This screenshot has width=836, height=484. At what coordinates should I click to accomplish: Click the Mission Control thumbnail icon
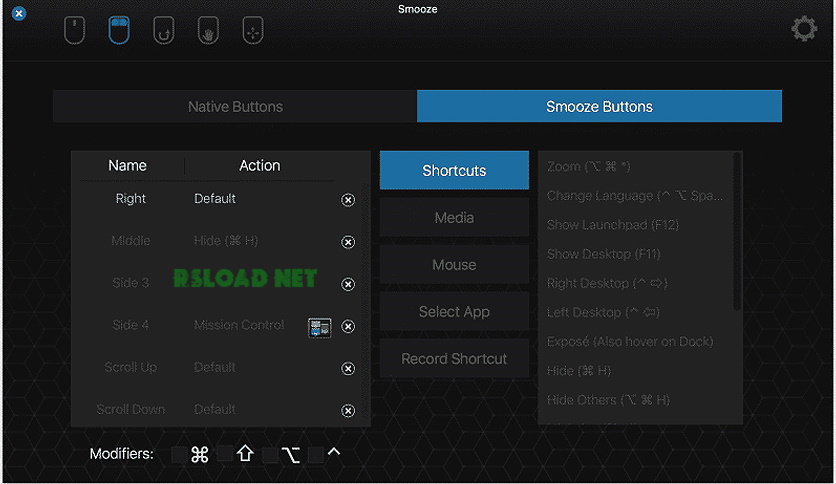pos(320,327)
